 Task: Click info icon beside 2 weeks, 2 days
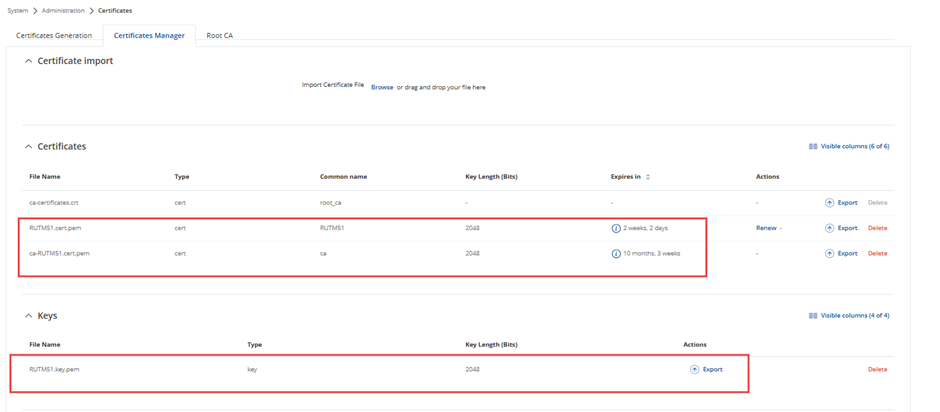point(616,228)
